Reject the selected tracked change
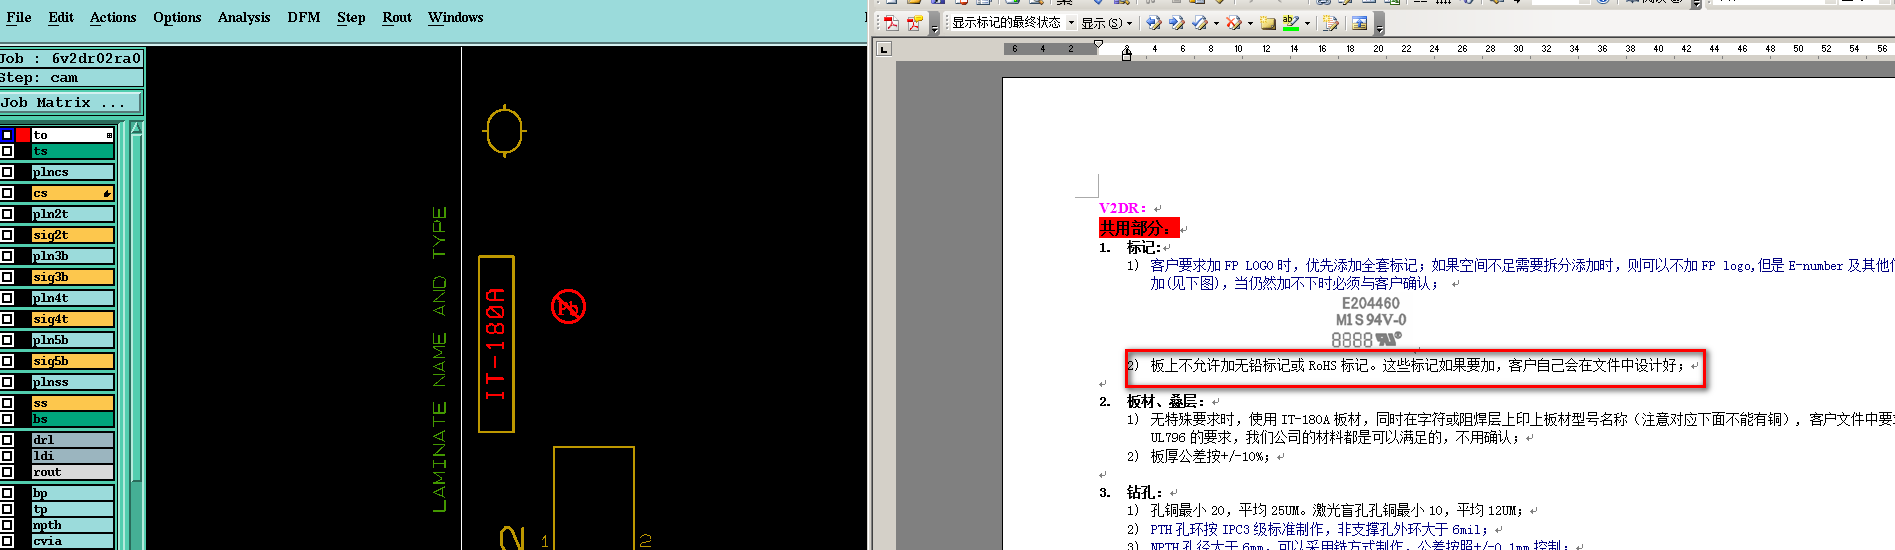Image resolution: width=1895 pixels, height=550 pixels. 1233,22
